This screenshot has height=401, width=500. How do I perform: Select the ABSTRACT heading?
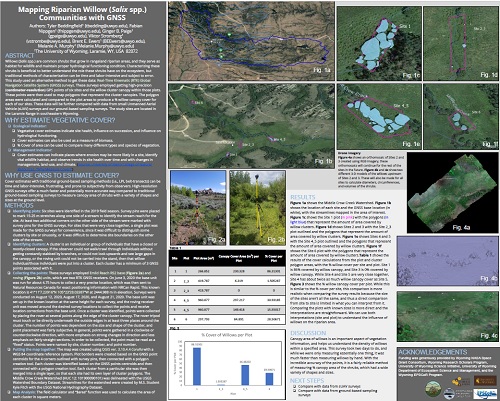19,55
